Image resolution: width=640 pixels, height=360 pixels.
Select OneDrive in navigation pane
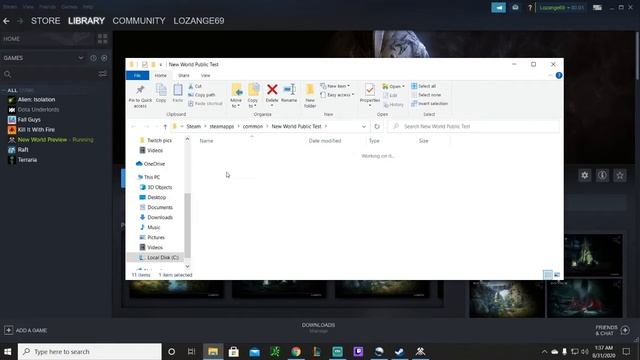pyautogui.click(x=150, y=164)
